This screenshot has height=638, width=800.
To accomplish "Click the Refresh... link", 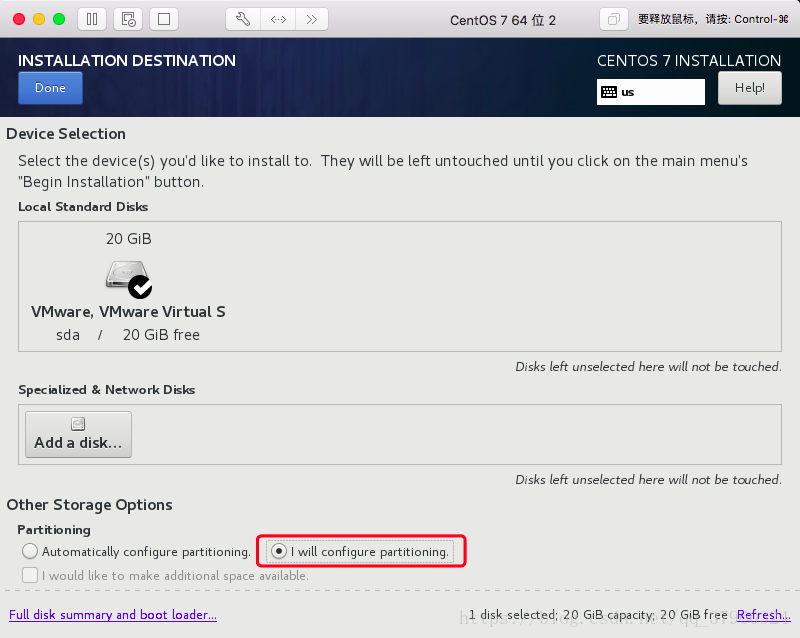I will pos(763,615).
